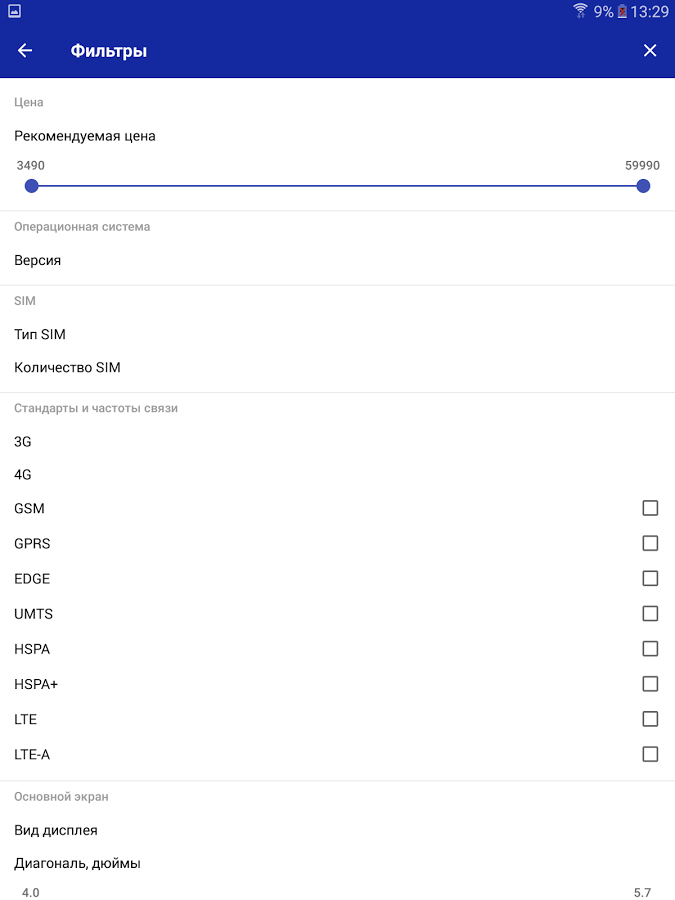This screenshot has height=900, width=675.
Task: Open the Вид дисплея filter
Action: click(338, 830)
